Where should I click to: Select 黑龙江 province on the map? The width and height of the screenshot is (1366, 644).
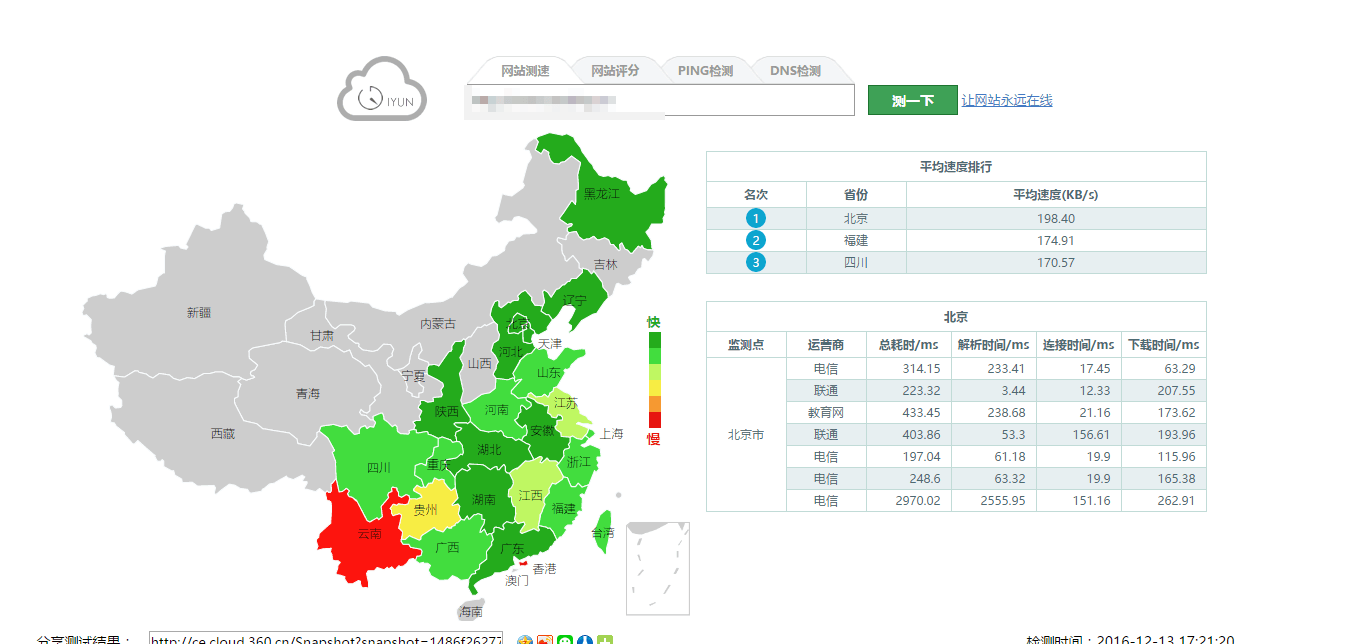click(601, 194)
